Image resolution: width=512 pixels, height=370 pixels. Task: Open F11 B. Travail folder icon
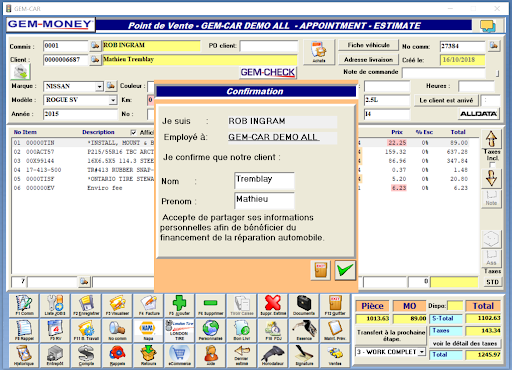pyautogui.click(x=86, y=330)
